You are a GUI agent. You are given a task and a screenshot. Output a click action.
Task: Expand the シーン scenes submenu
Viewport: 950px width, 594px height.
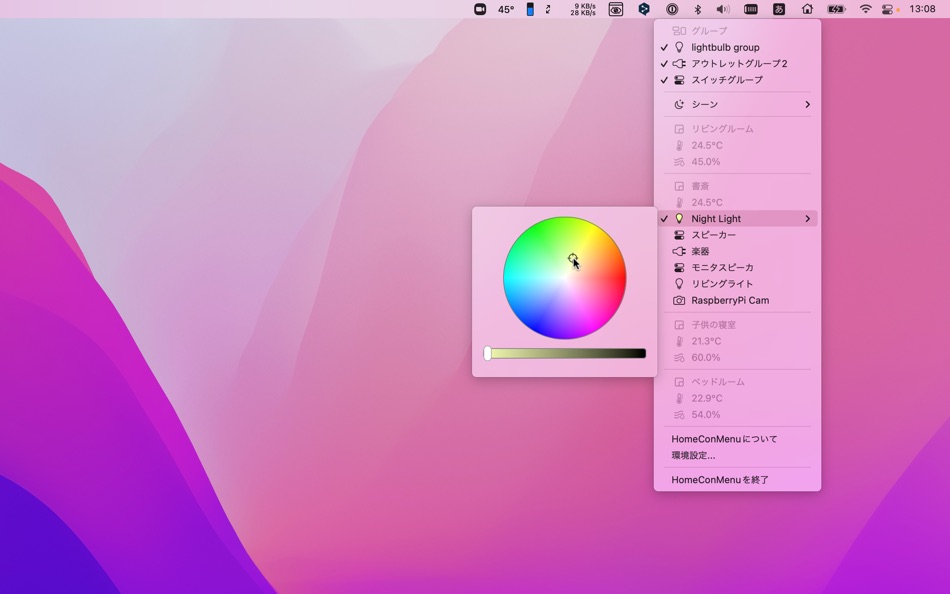tap(737, 104)
